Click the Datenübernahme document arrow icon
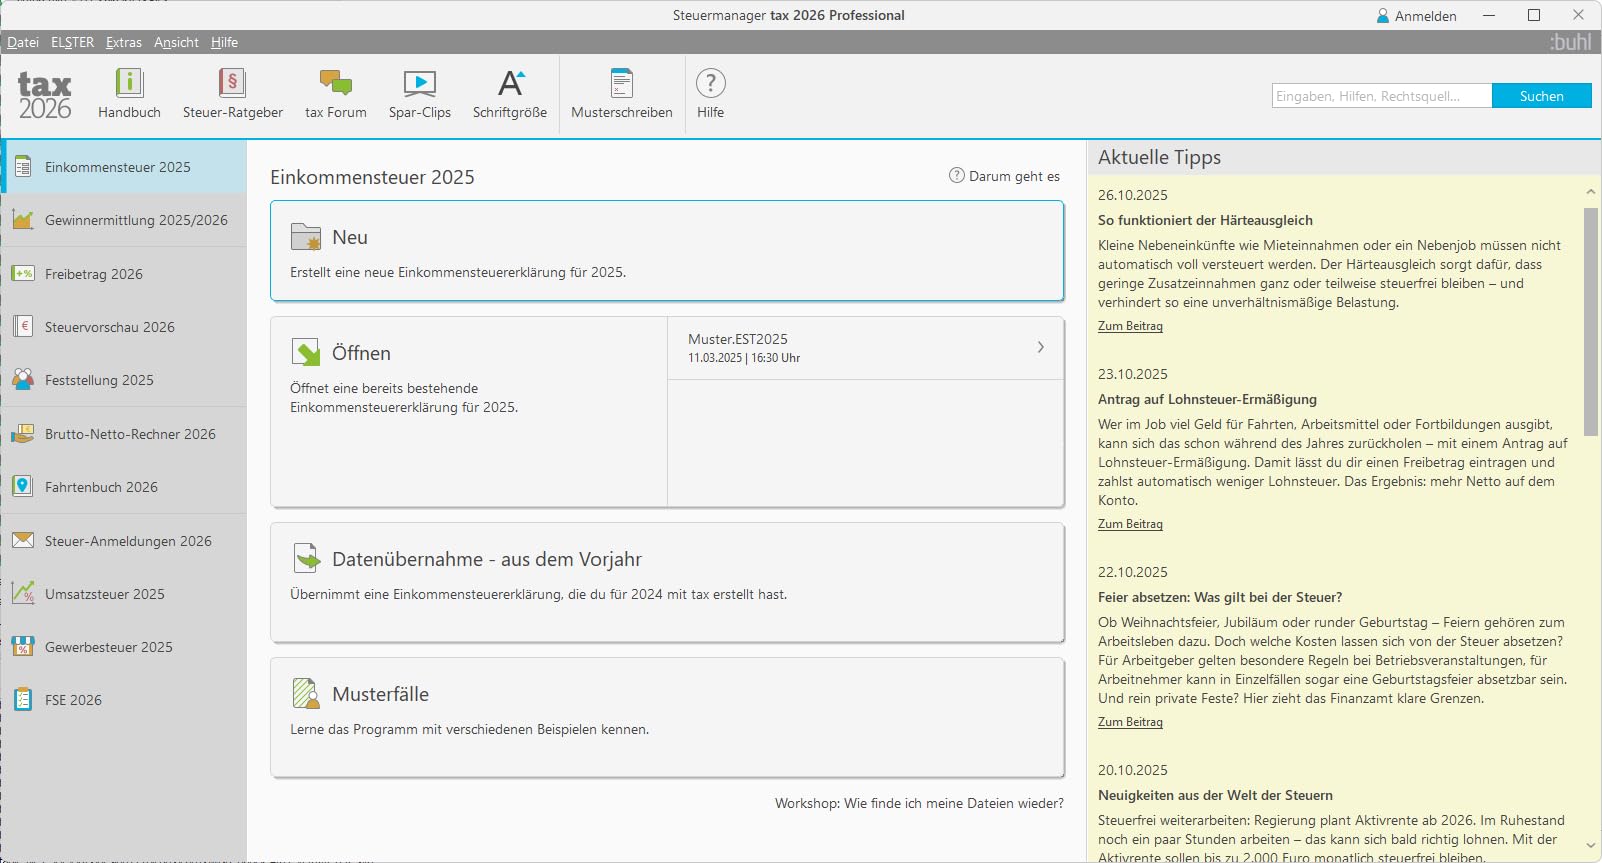 (305, 558)
